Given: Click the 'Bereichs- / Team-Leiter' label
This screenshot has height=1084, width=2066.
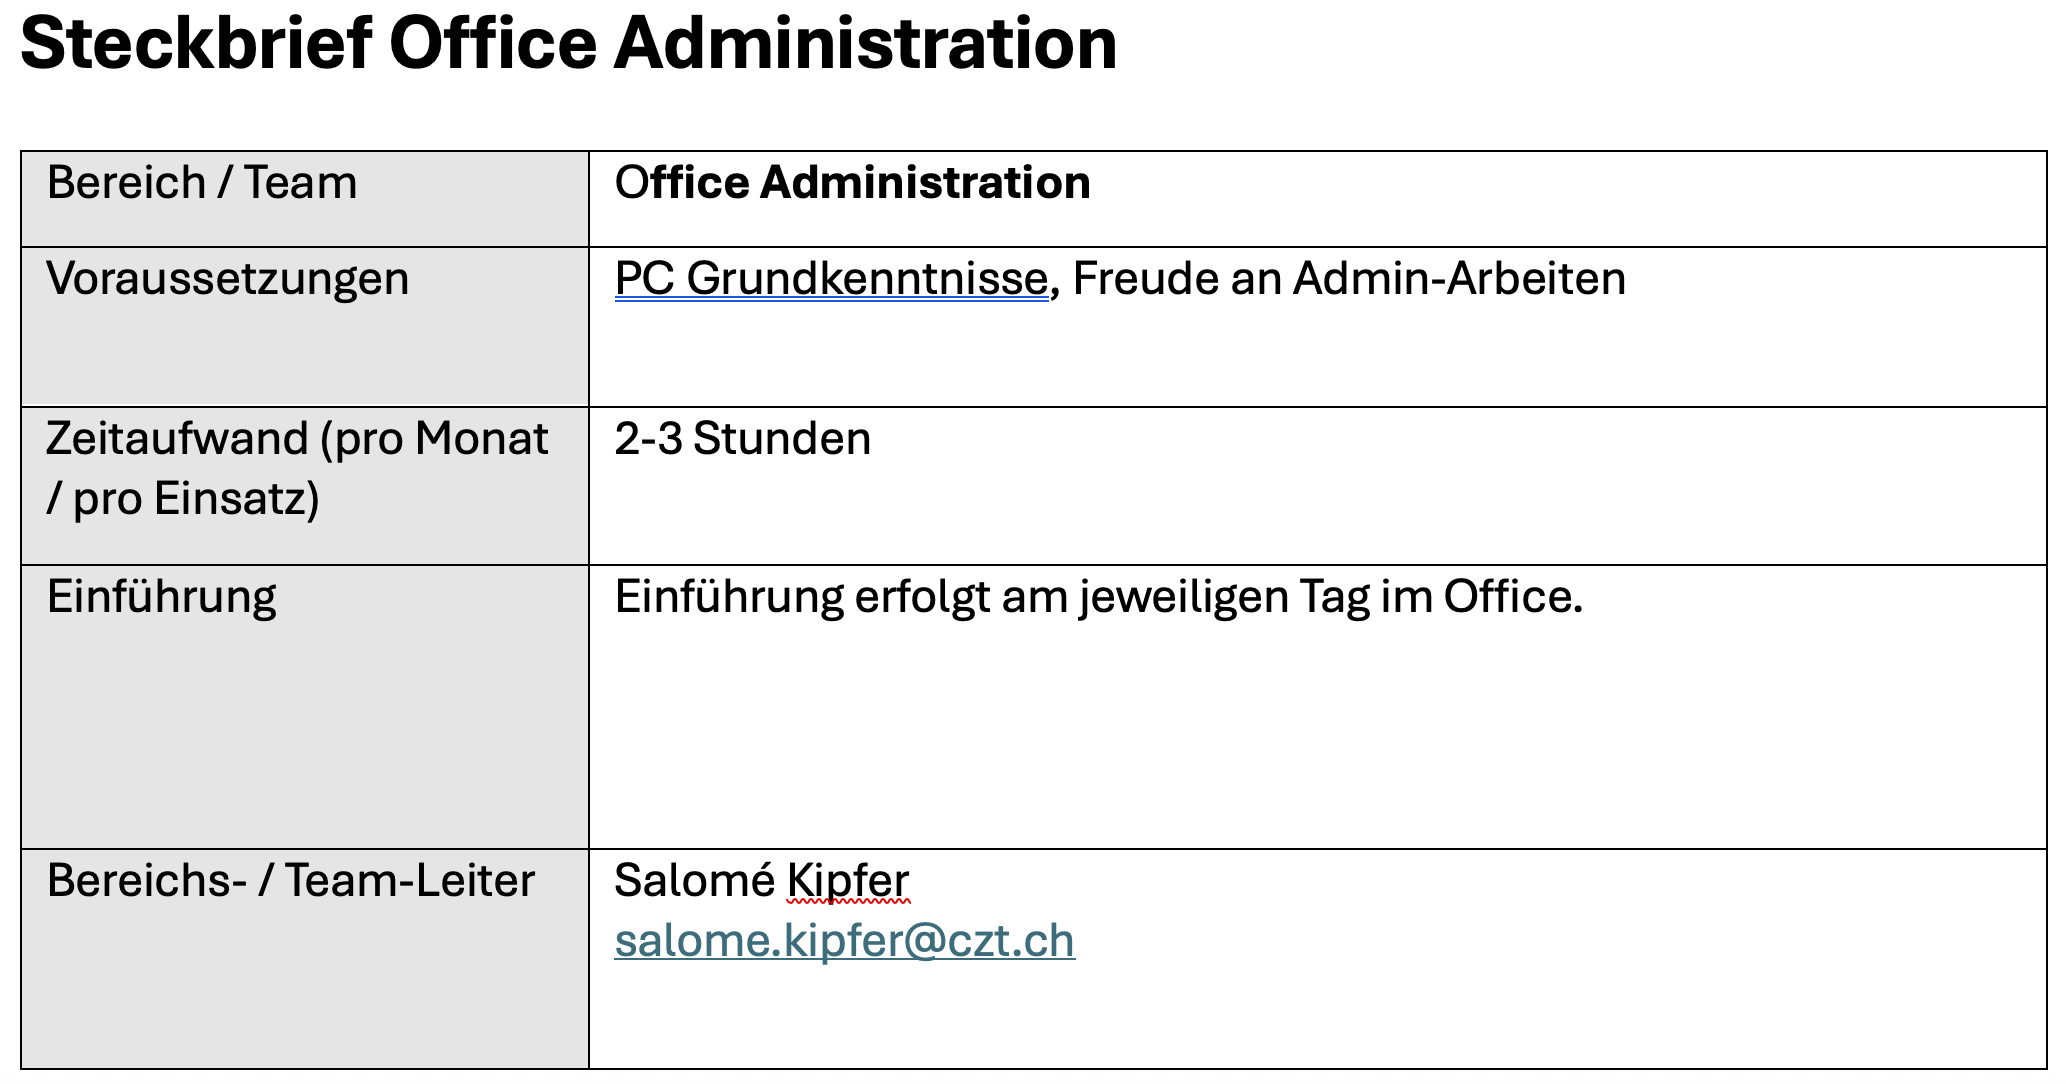Looking at the screenshot, I should point(291,881).
